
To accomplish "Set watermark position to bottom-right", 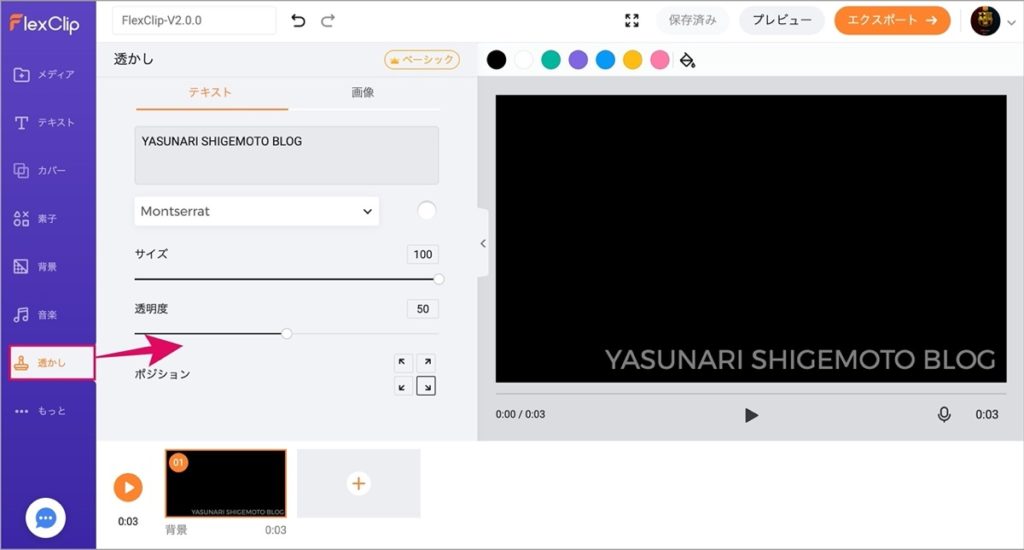I will (x=426, y=386).
